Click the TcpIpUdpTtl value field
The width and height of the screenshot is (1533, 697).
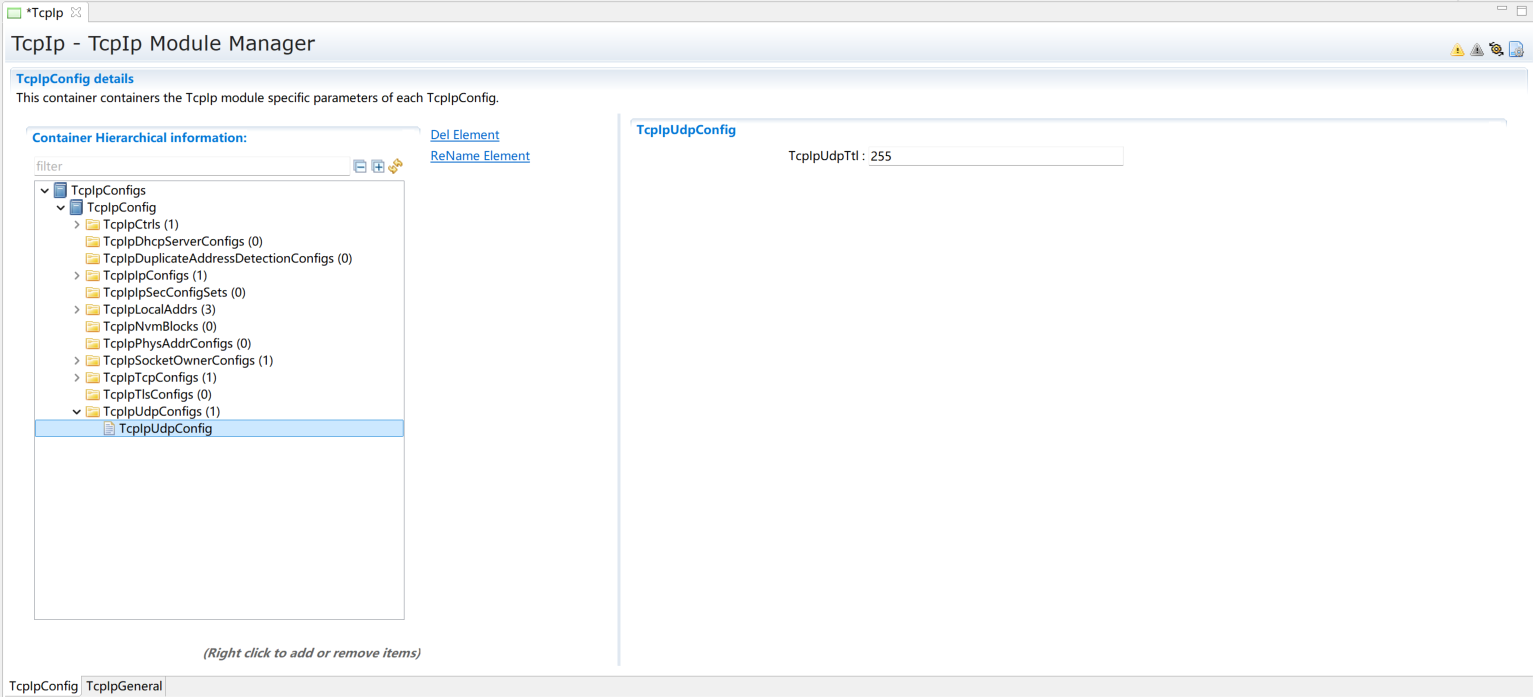(x=995, y=157)
